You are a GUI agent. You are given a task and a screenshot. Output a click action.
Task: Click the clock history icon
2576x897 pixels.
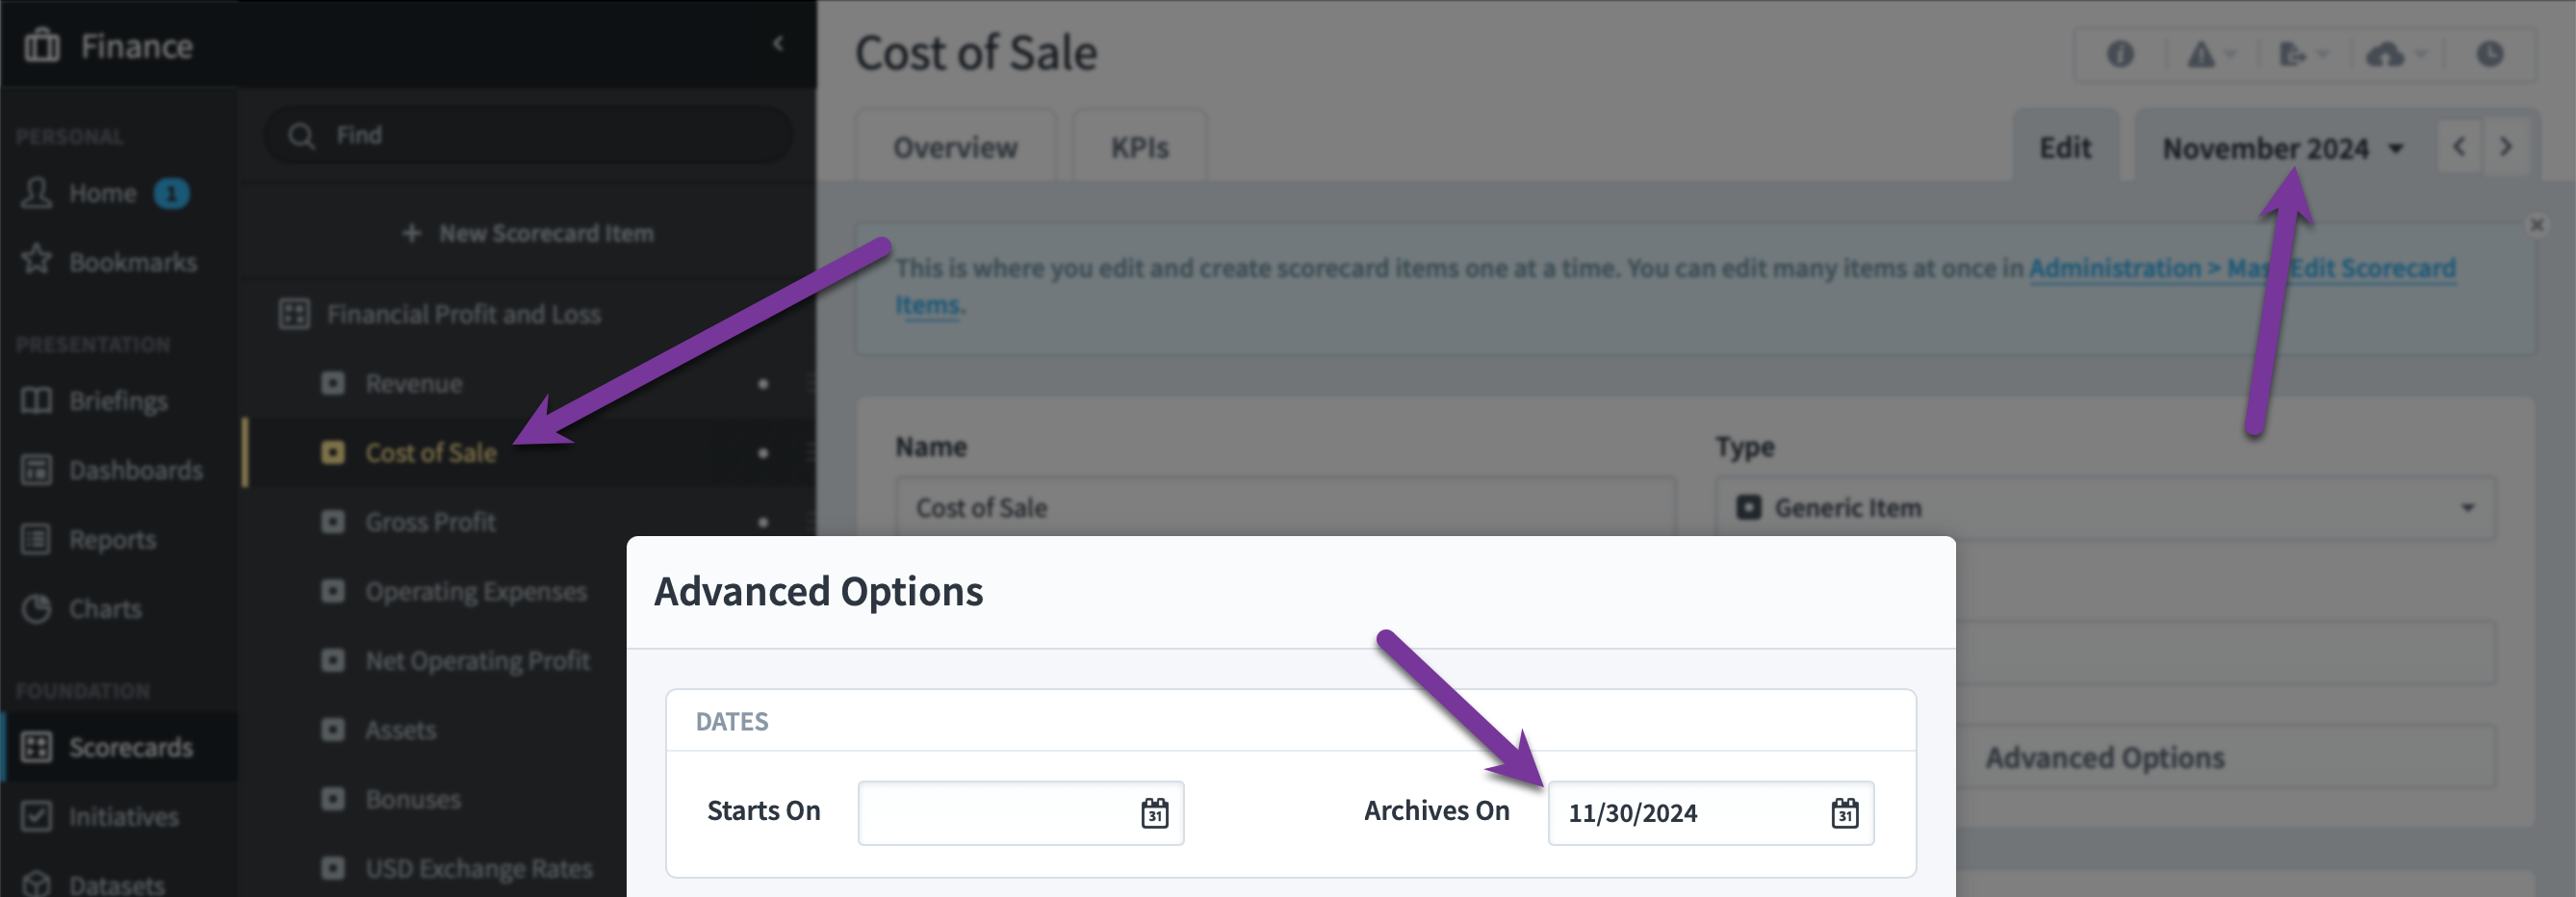tap(2489, 54)
